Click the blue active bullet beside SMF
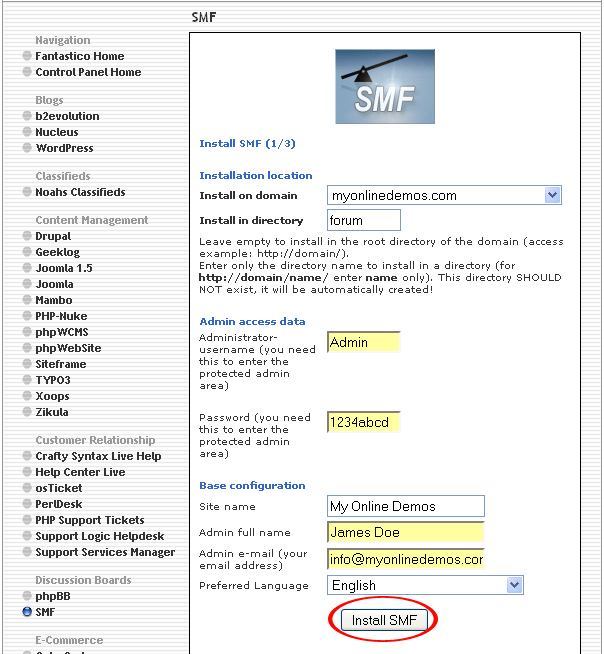Screen dimensions: 604x654 [x=27, y=611]
